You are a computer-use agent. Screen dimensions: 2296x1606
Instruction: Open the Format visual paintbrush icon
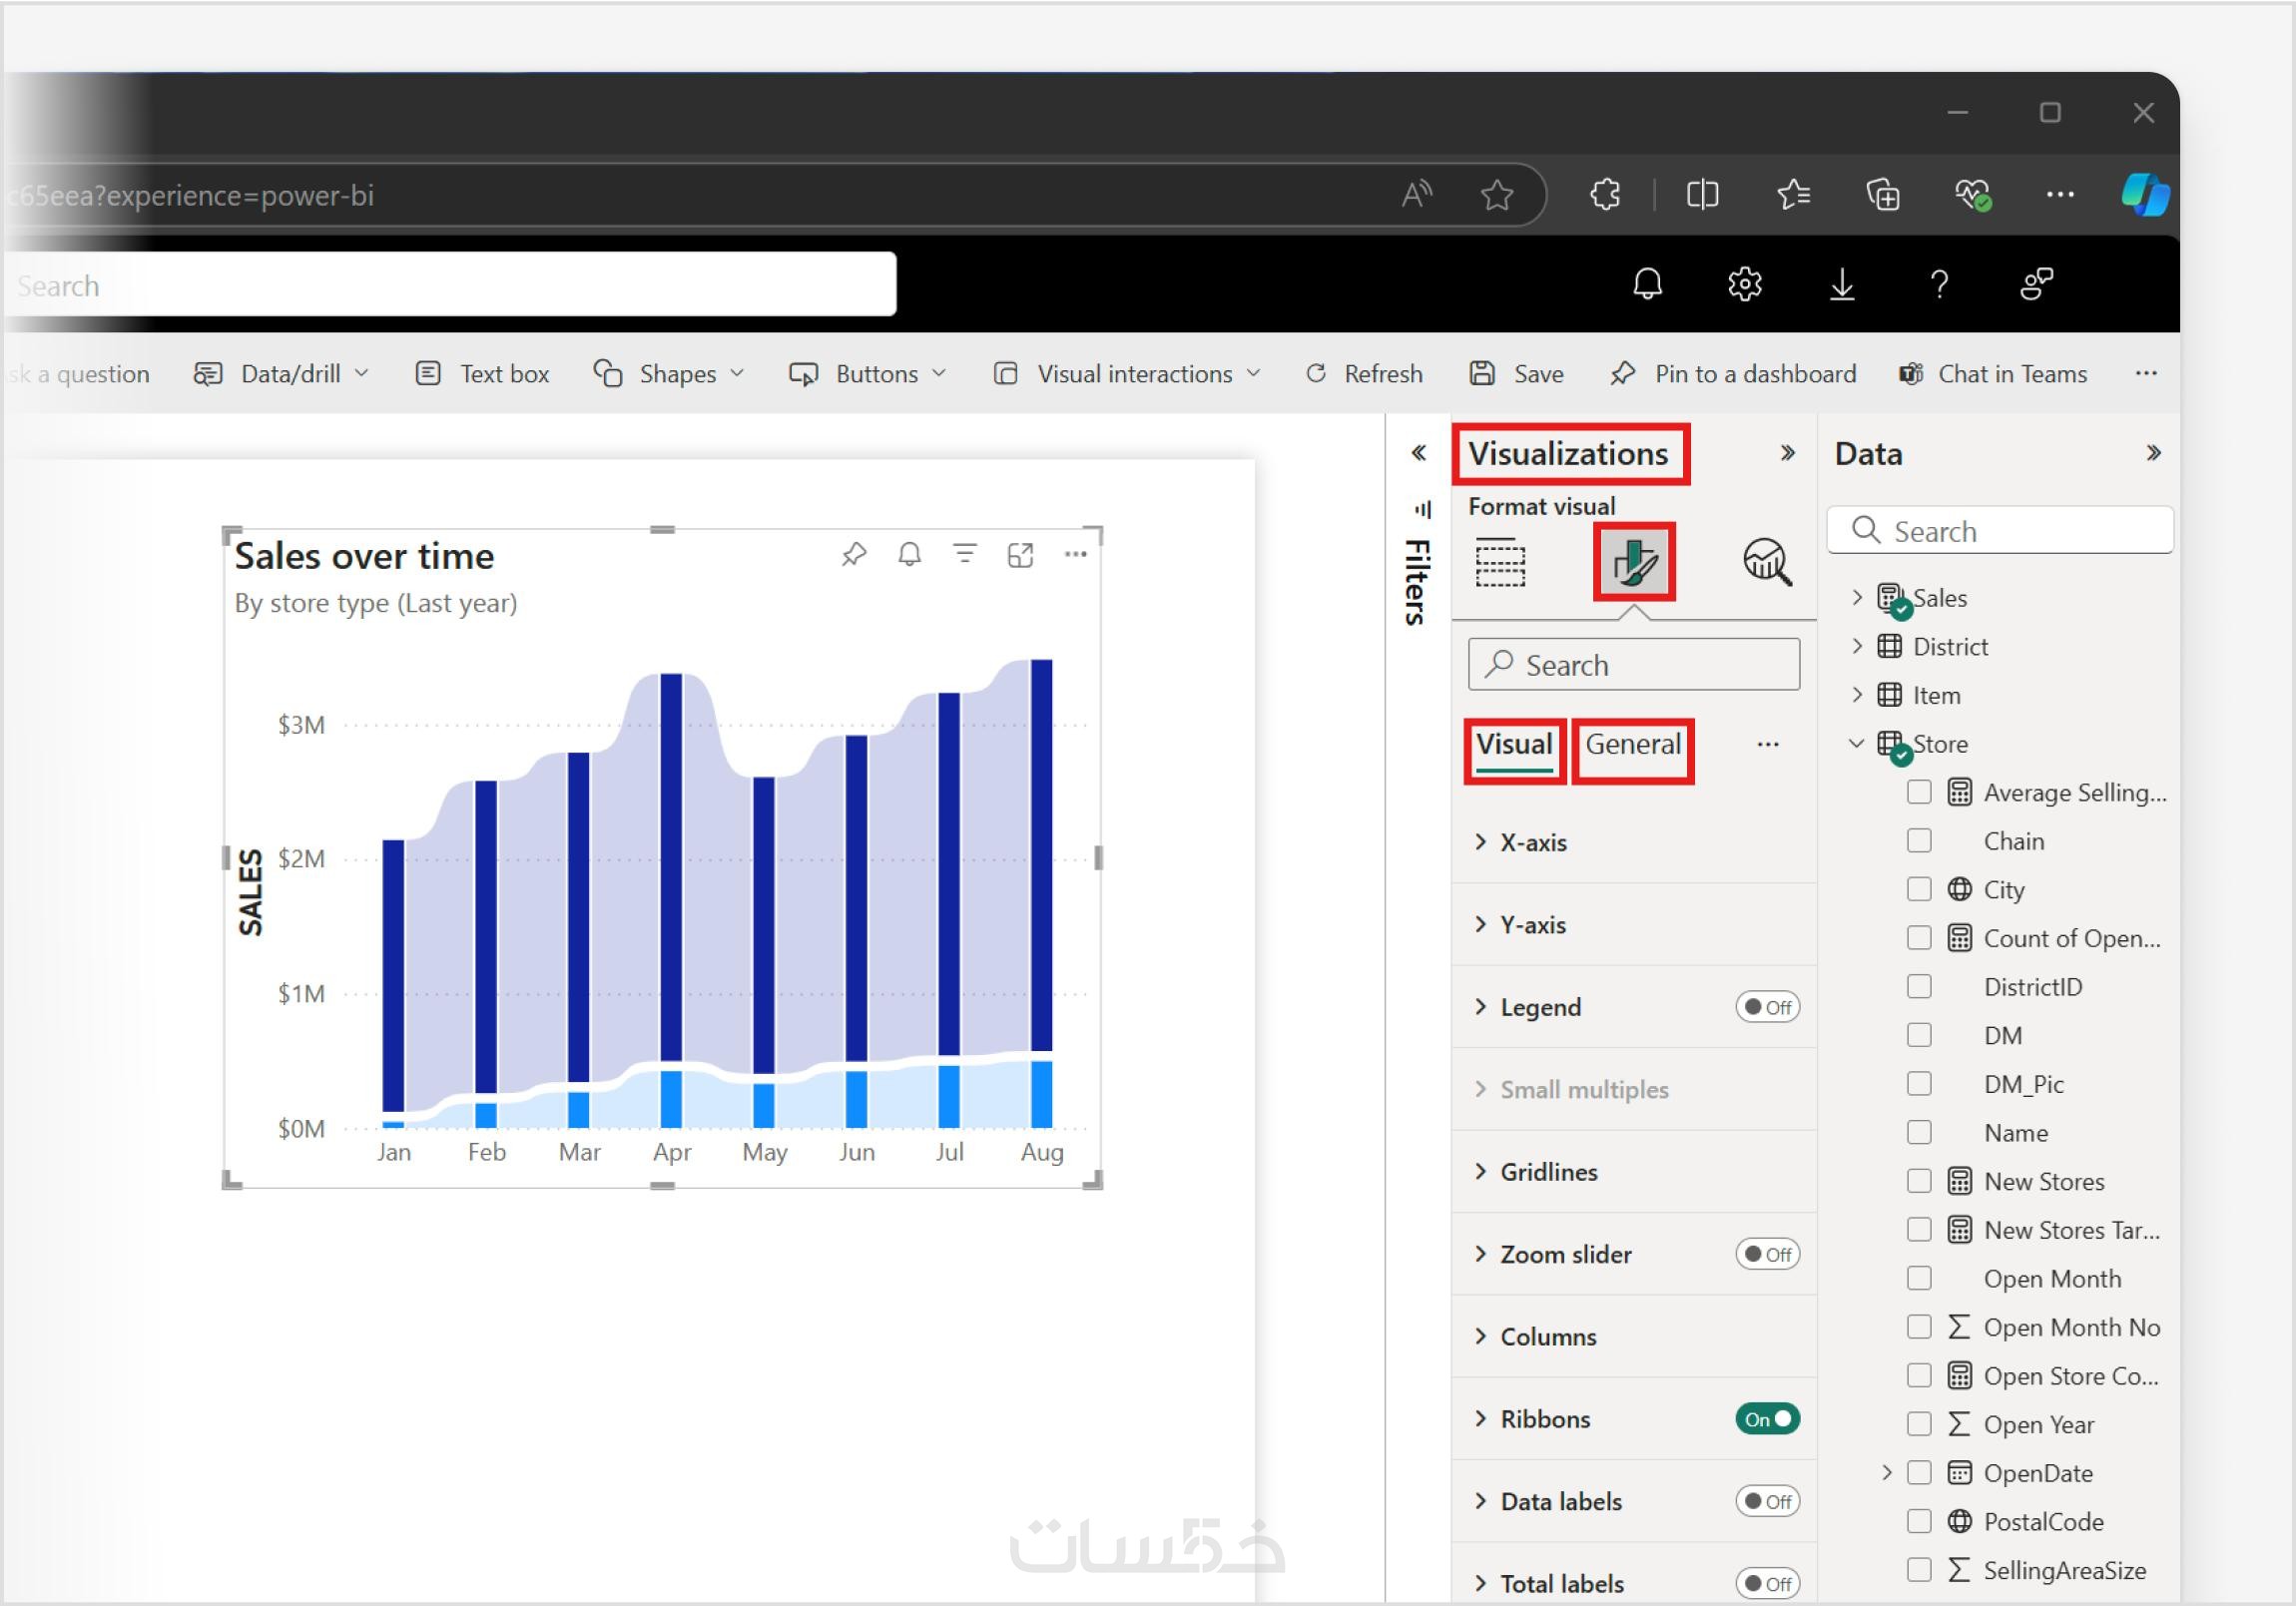coord(1633,562)
